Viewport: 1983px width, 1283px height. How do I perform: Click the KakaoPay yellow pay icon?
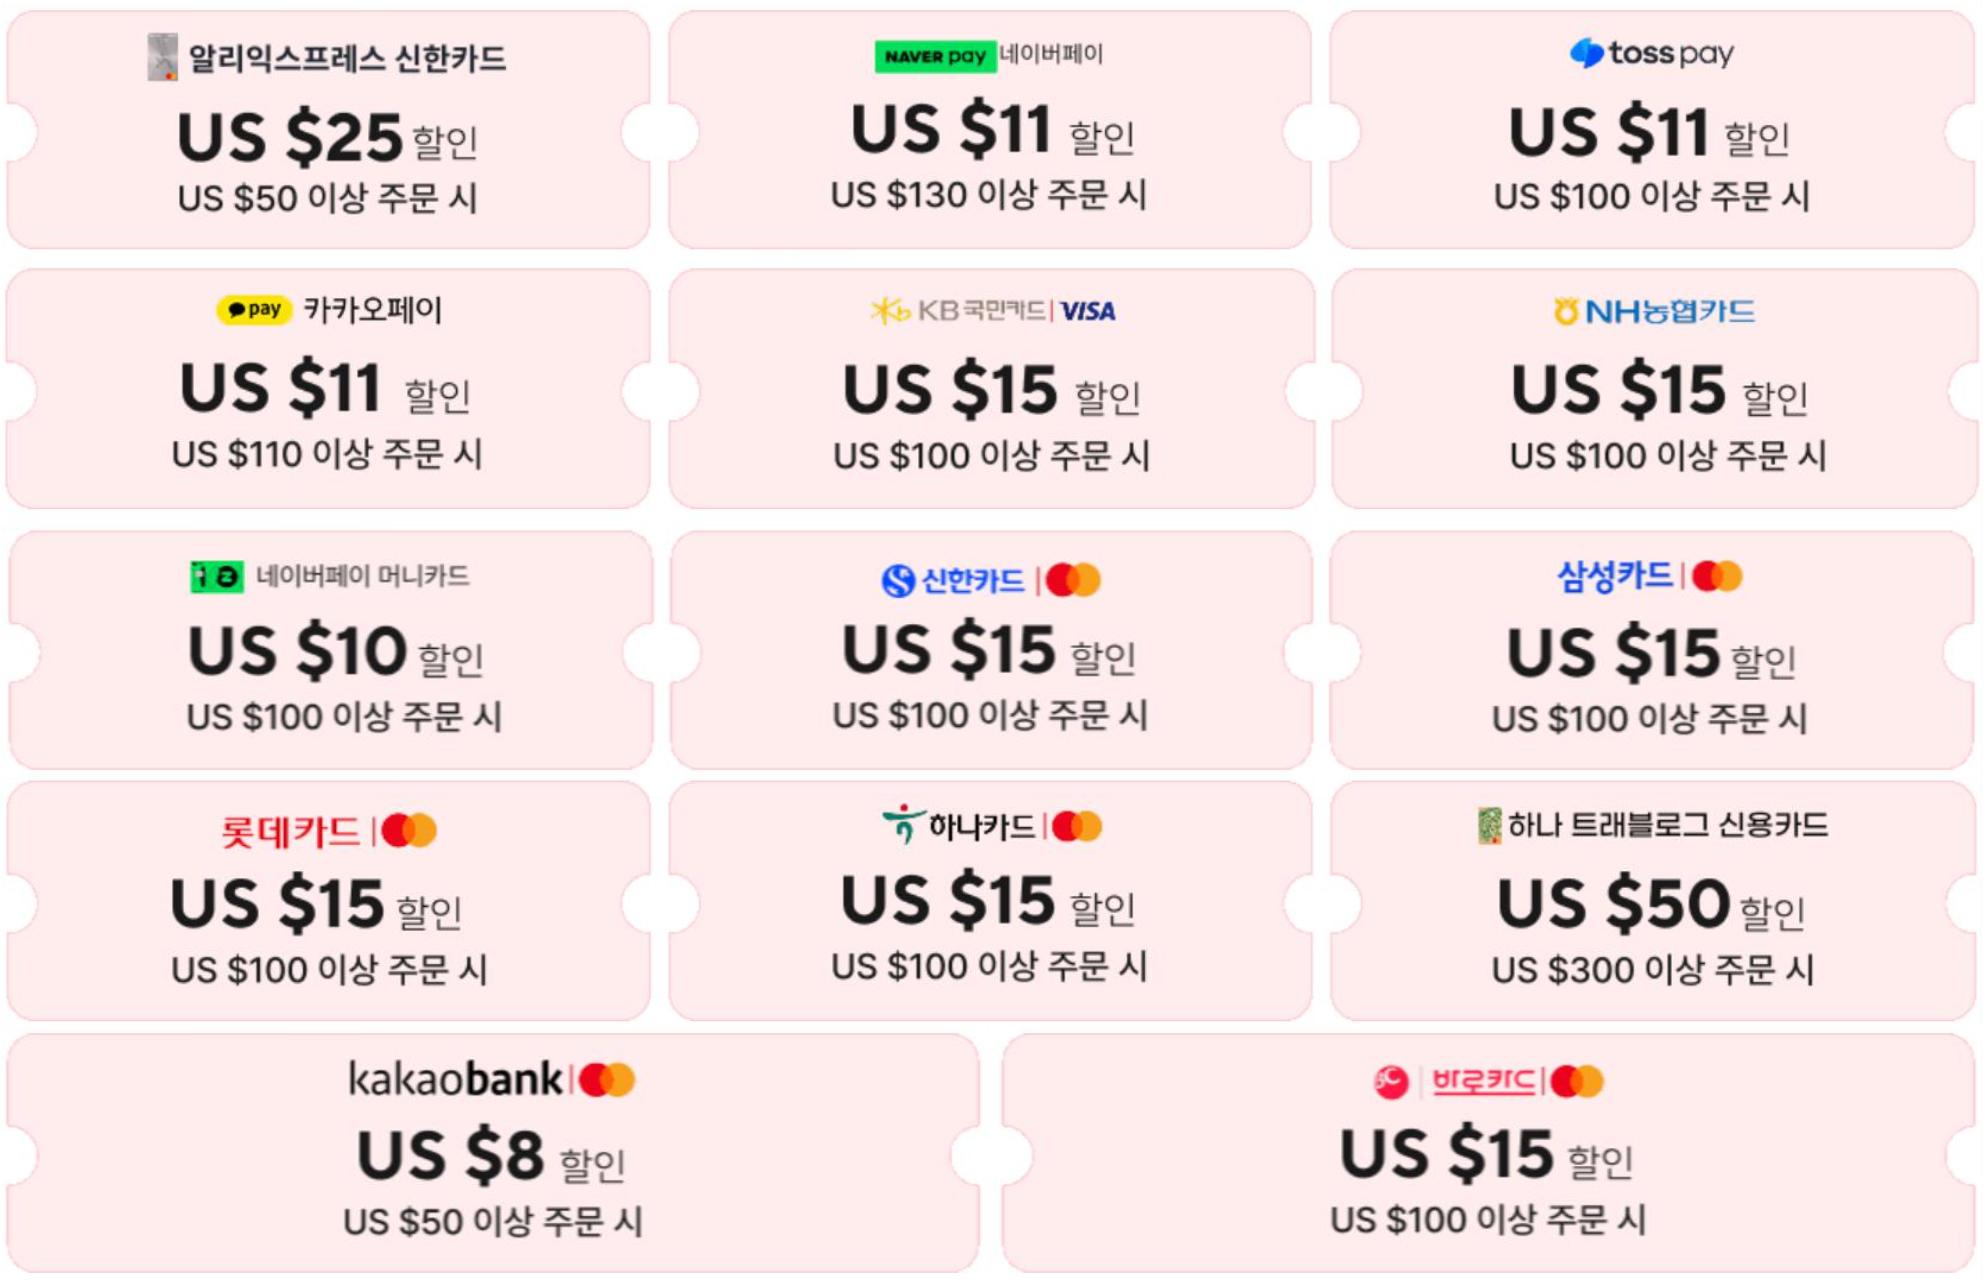(254, 309)
